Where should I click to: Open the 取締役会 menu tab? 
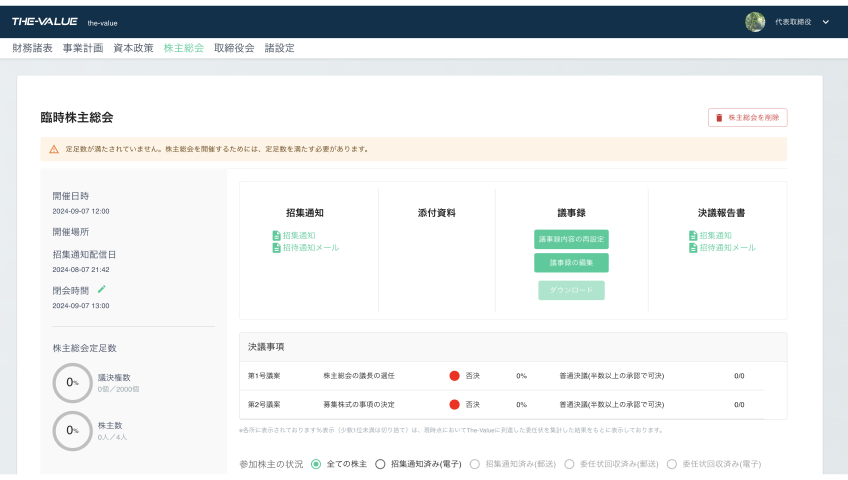click(x=234, y=48)
